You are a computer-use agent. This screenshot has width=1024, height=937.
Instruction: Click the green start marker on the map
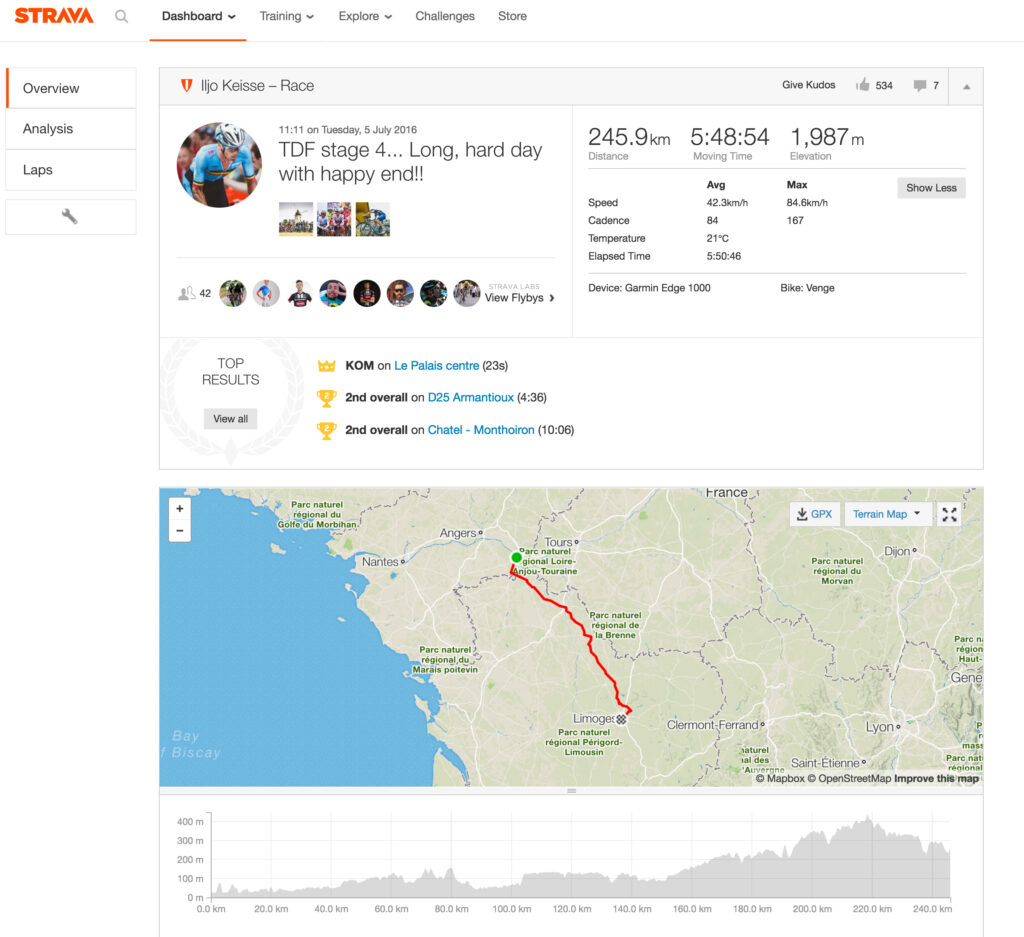pos(517,558)
